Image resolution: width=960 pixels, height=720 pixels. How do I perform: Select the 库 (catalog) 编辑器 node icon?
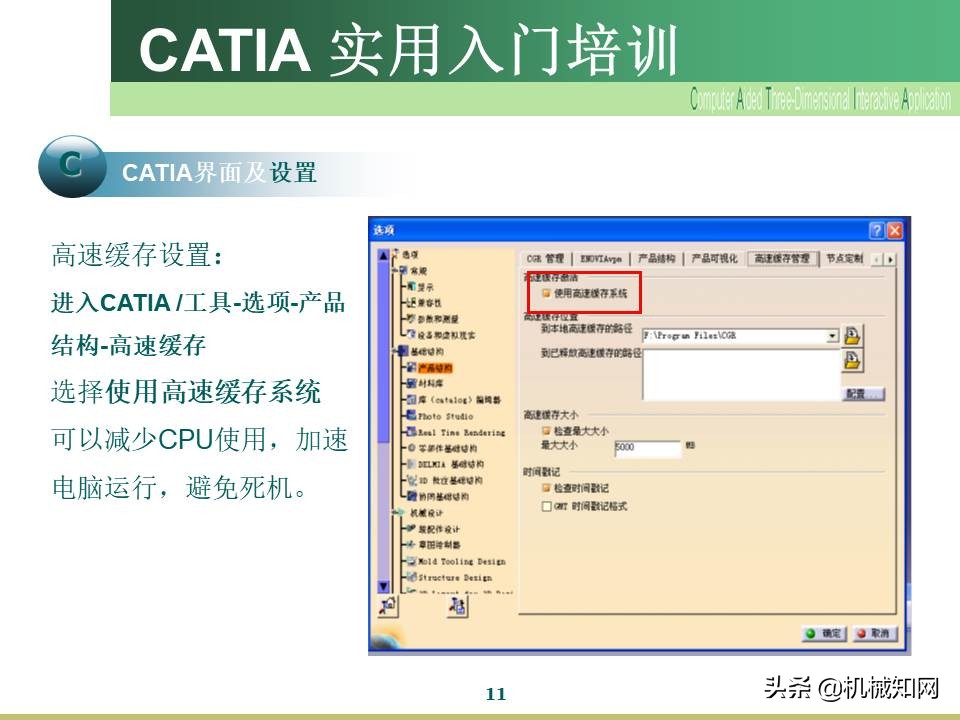(x=412, y=399)
